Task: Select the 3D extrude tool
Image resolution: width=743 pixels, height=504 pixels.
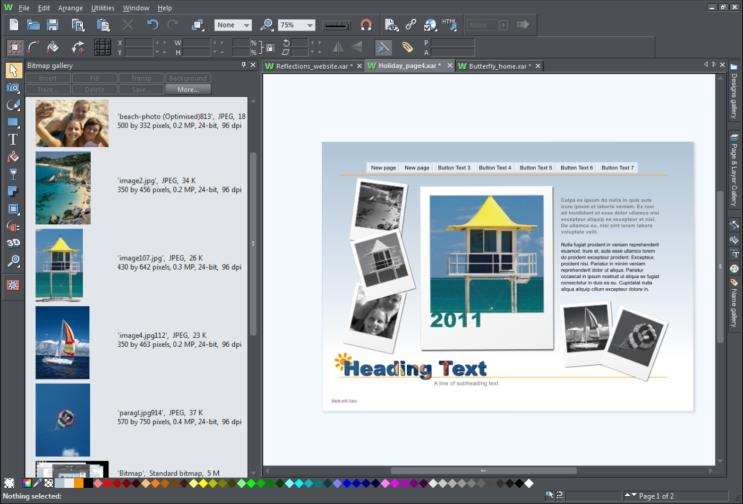Action: click(x=13, y=243)
